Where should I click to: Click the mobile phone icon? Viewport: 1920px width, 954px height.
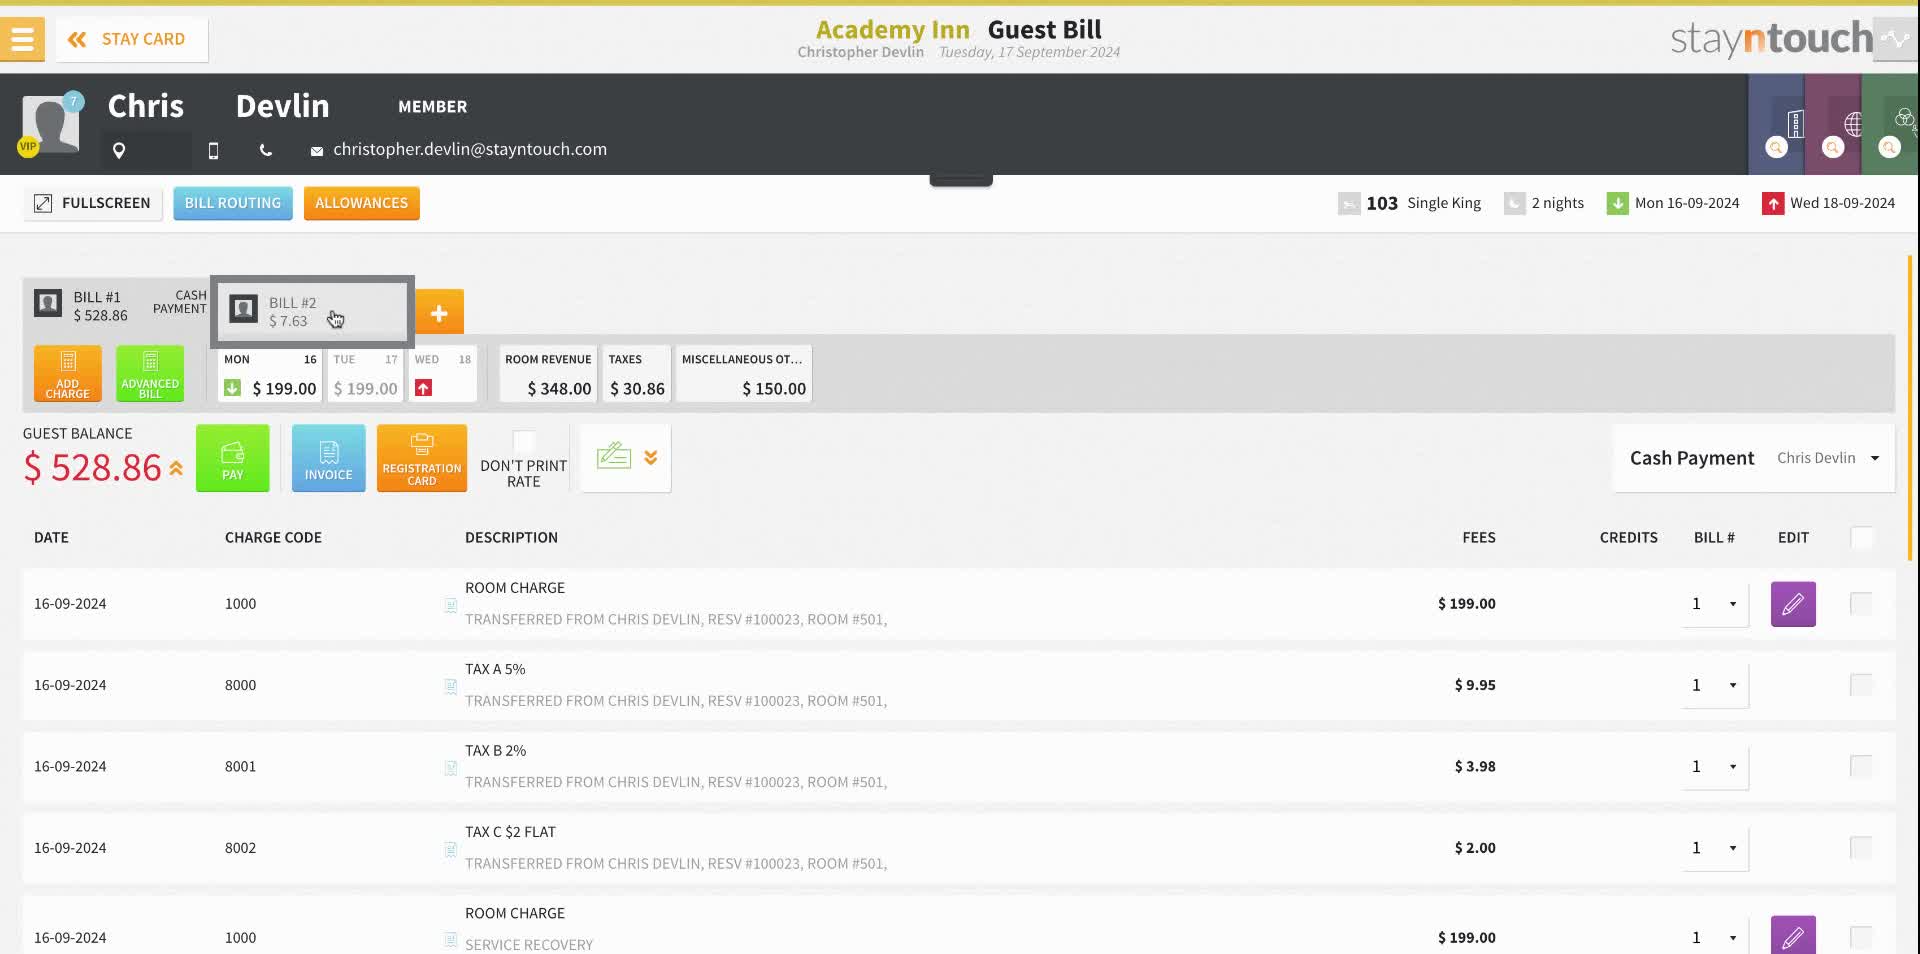click(213, 150)
